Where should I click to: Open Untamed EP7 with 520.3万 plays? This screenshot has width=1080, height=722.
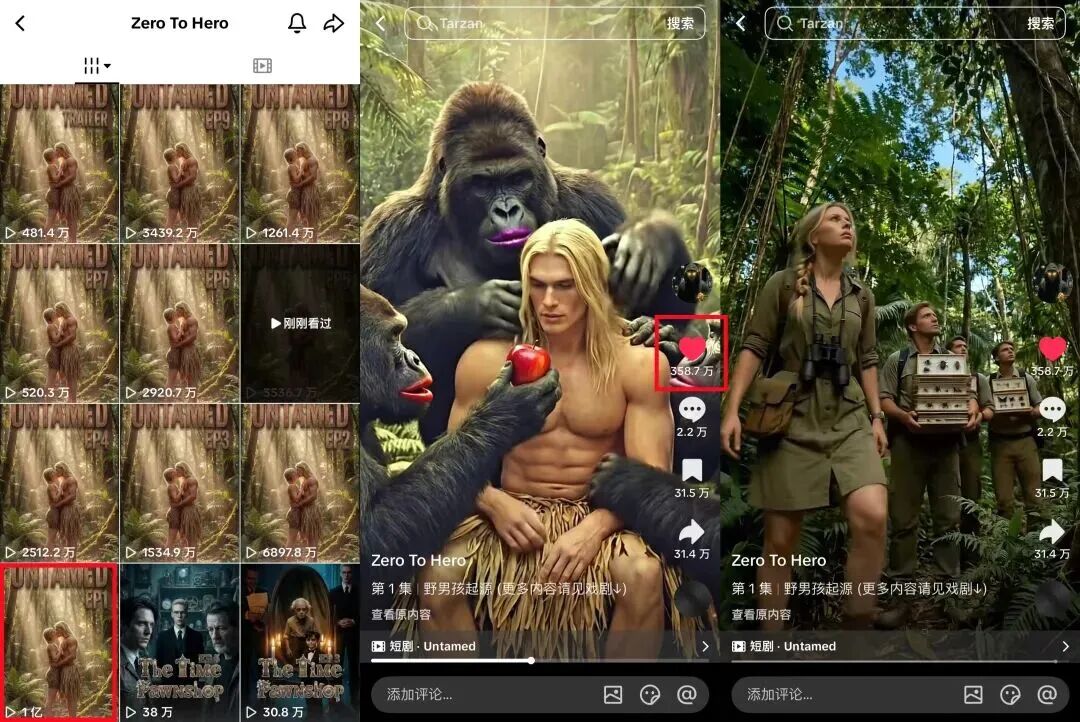click(60, 323)
